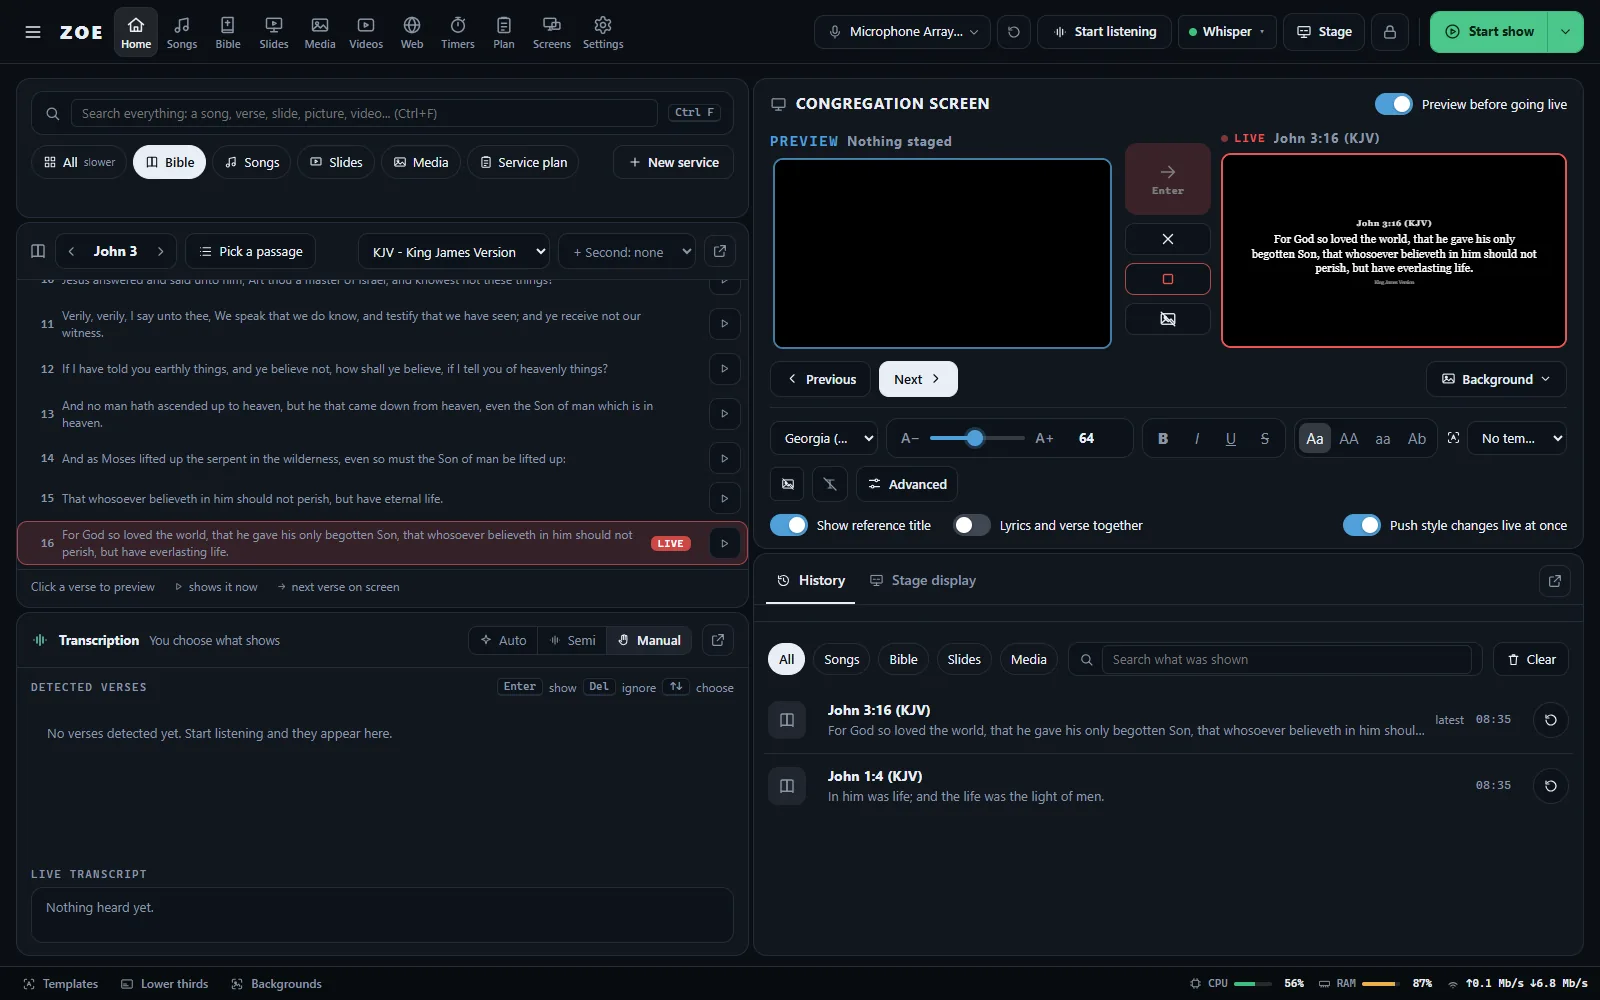This screenshot has width=1600, height=1000.
Task: Open the hamburger main menu
Action: tap(33, 32)
